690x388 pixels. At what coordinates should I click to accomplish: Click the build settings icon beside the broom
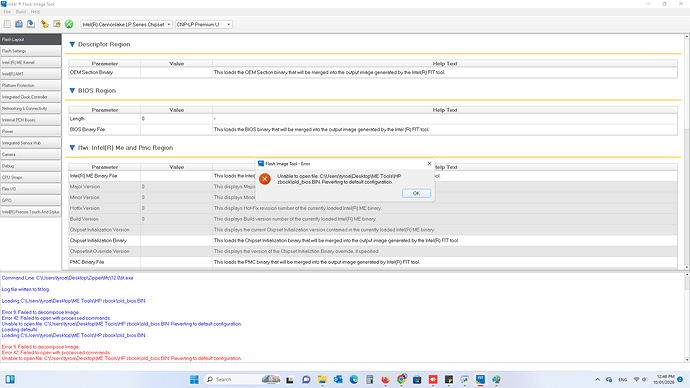pos(57,24)
